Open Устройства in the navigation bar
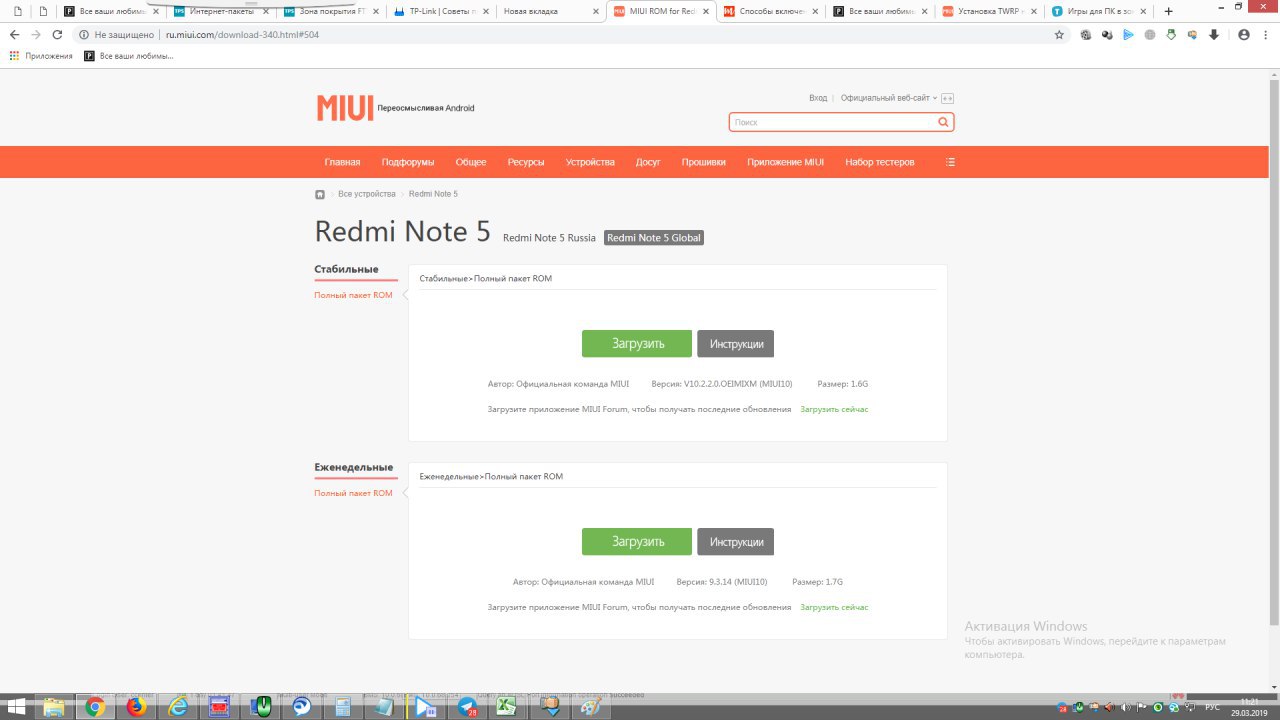Screen dimensions: 1280x720 tap(590, 162)
